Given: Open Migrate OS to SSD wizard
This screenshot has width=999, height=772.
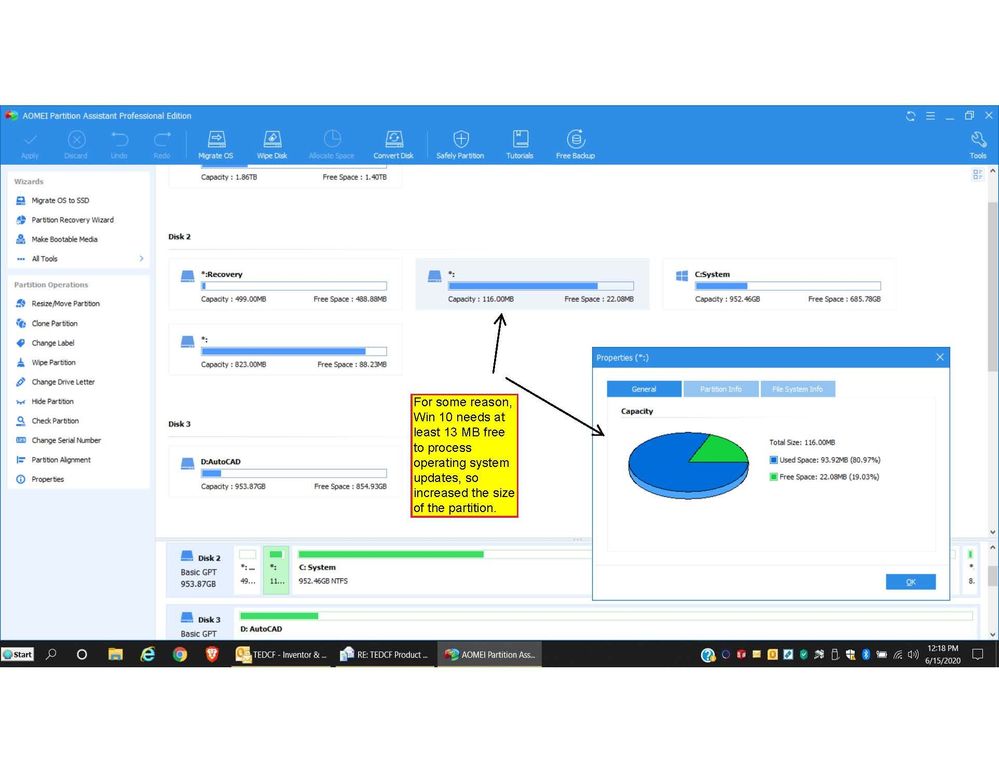Looking at the screenshot, I should tap(61, 200).
